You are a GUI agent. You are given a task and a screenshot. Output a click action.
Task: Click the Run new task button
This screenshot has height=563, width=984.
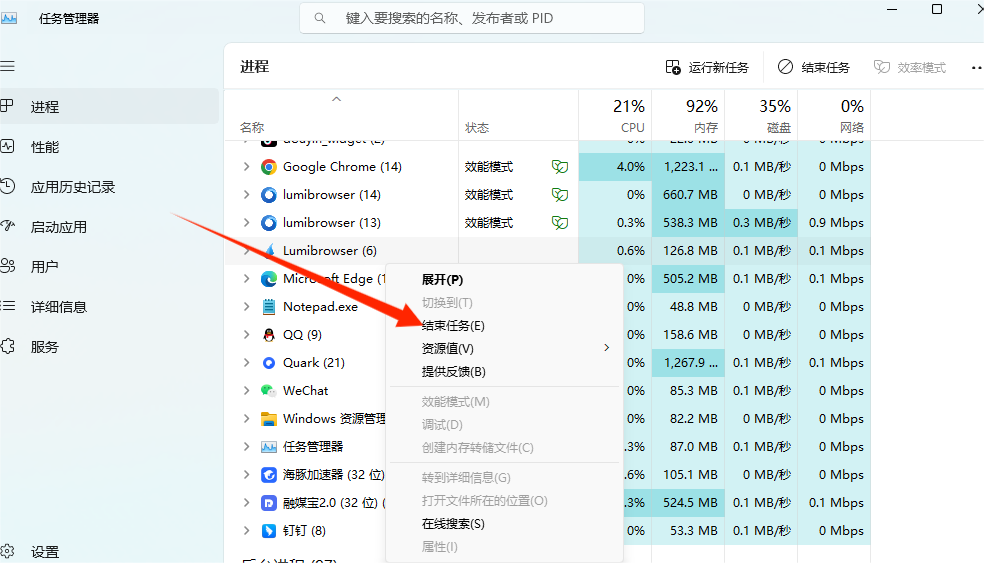(707, 67)
